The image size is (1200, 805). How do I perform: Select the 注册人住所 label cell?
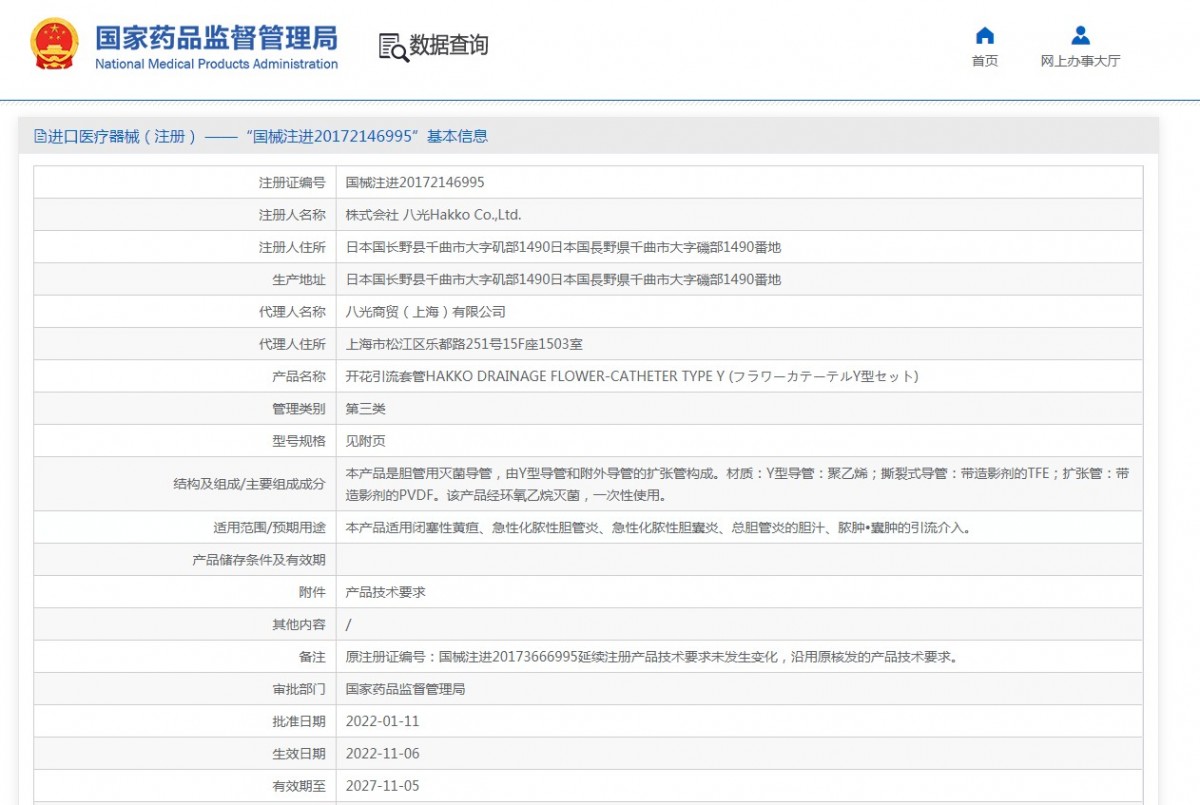[185, 247]
